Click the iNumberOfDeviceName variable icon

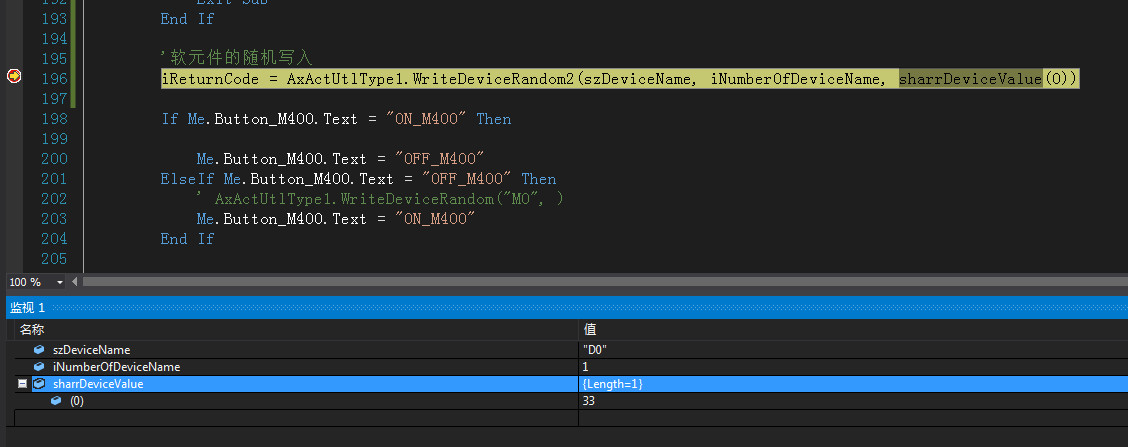click(39, 367)
